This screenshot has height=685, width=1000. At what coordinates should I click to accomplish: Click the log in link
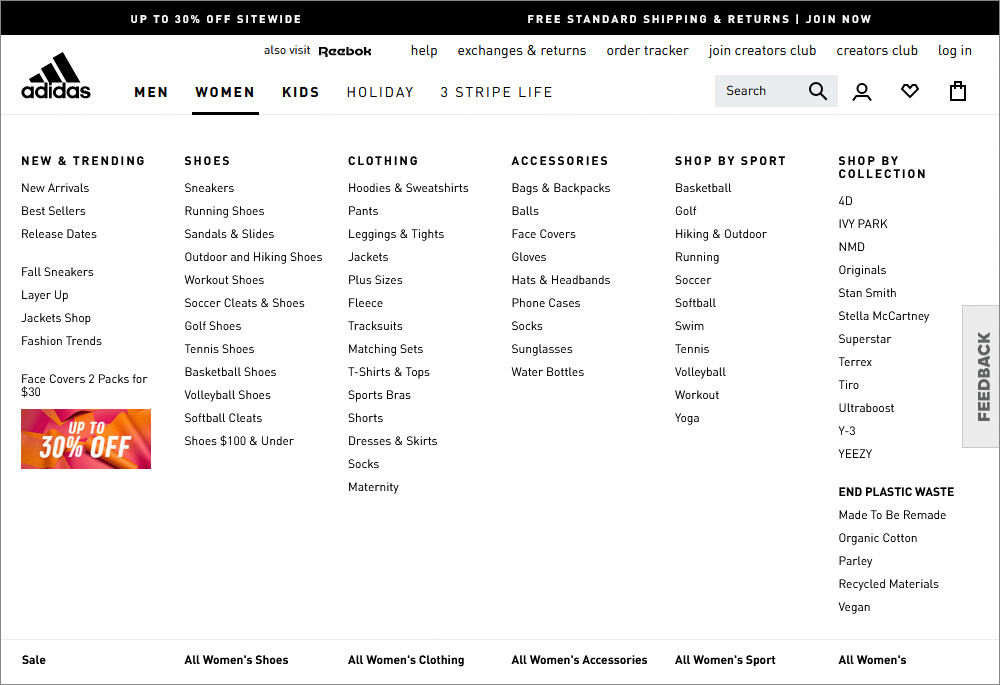pos(955,50)
